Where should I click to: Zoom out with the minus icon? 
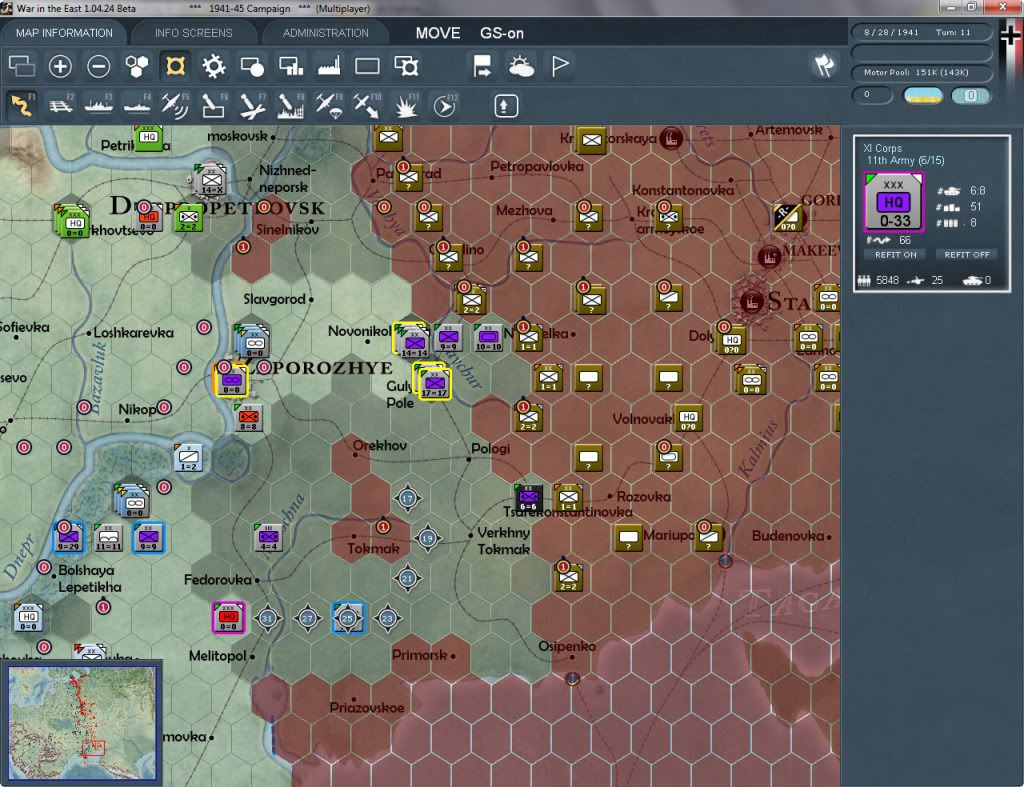click(x=99, y=66)
